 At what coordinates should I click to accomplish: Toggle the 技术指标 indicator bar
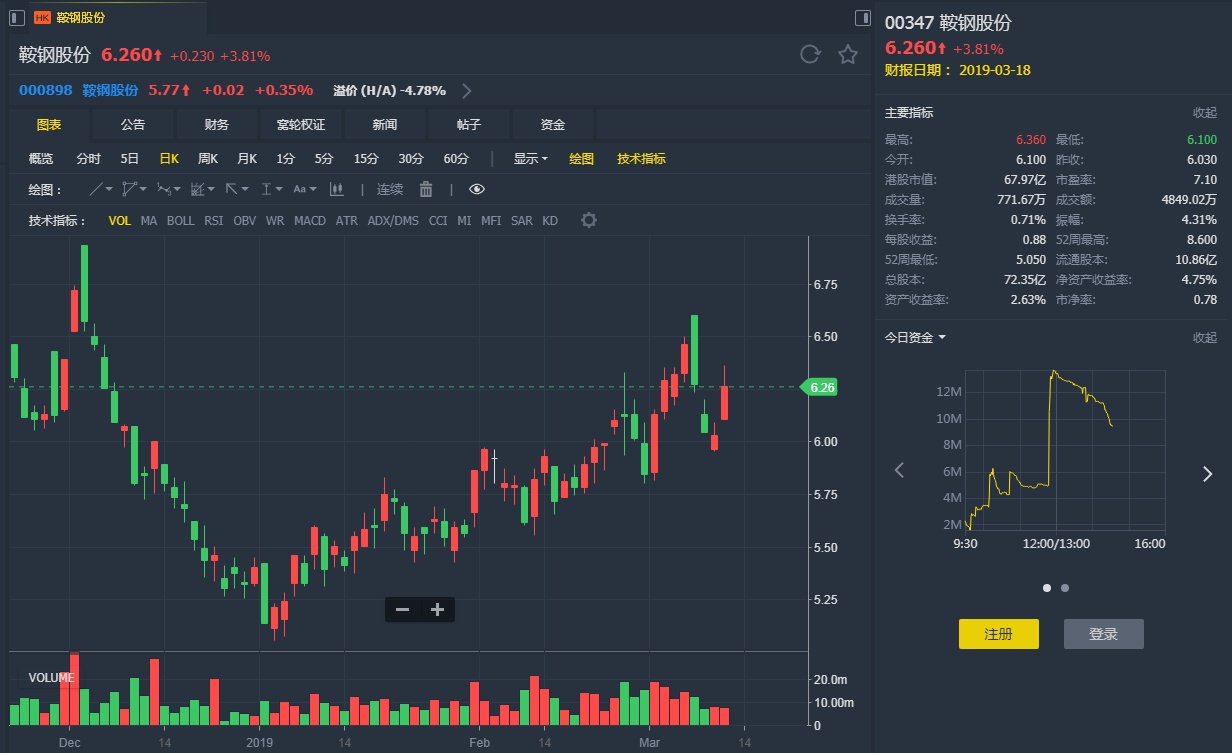coord(641,158)
